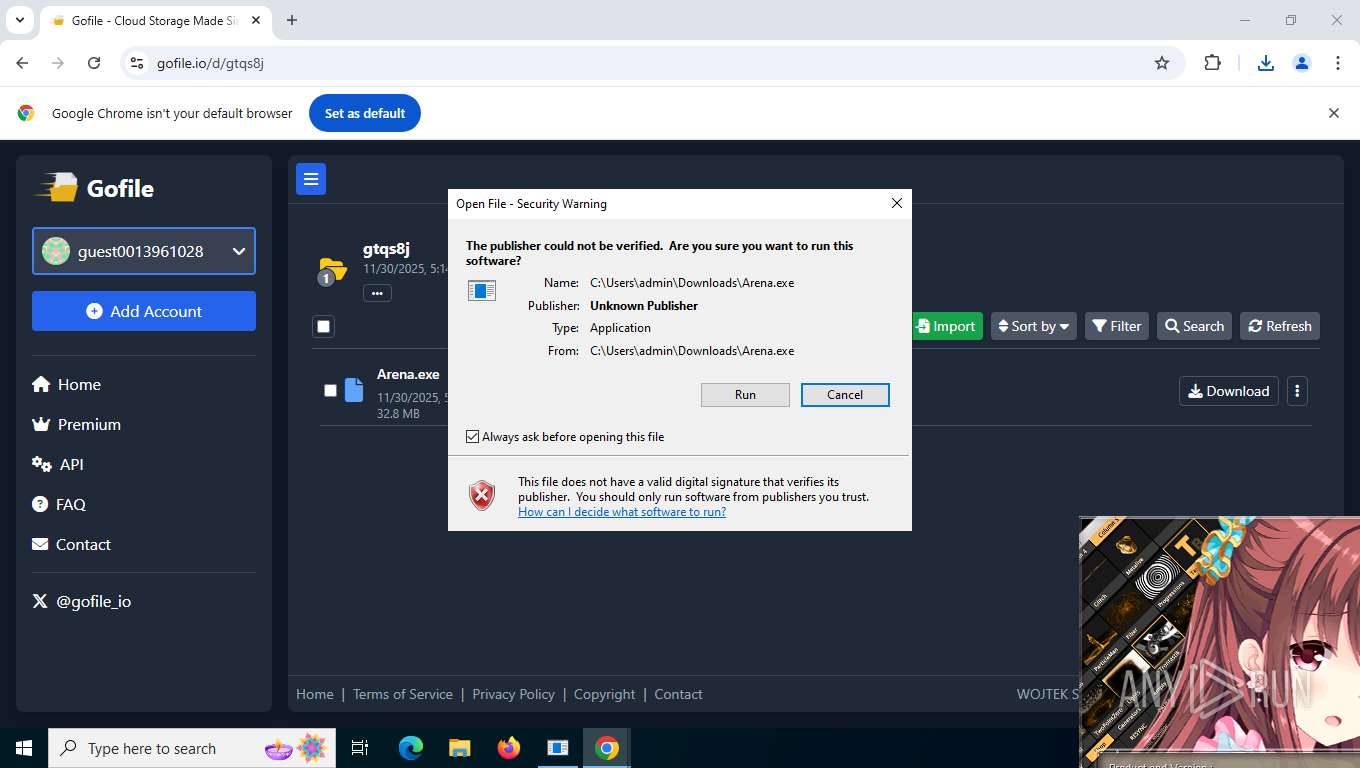
Task: Switch to Chrome taskbar icon
Action: 607,748
